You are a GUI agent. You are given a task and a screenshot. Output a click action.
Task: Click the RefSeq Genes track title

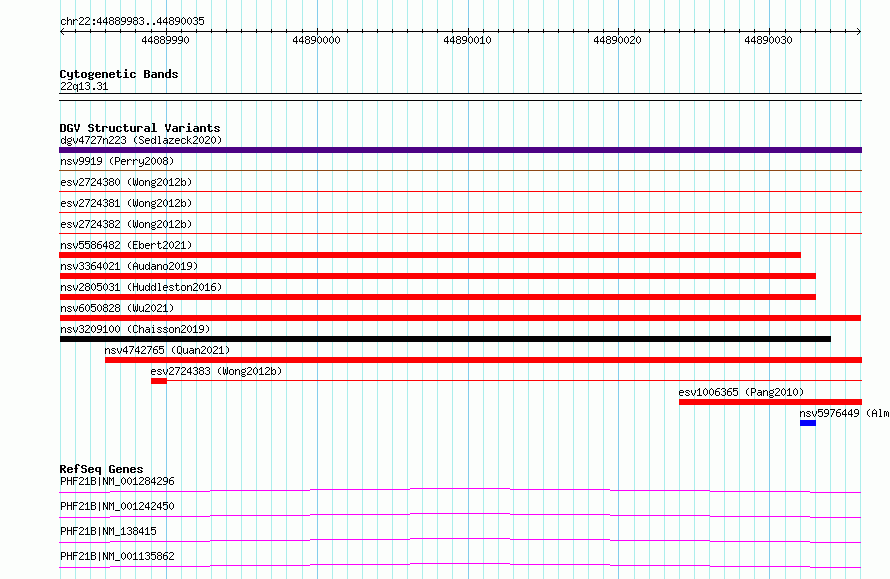pos(102,469)
